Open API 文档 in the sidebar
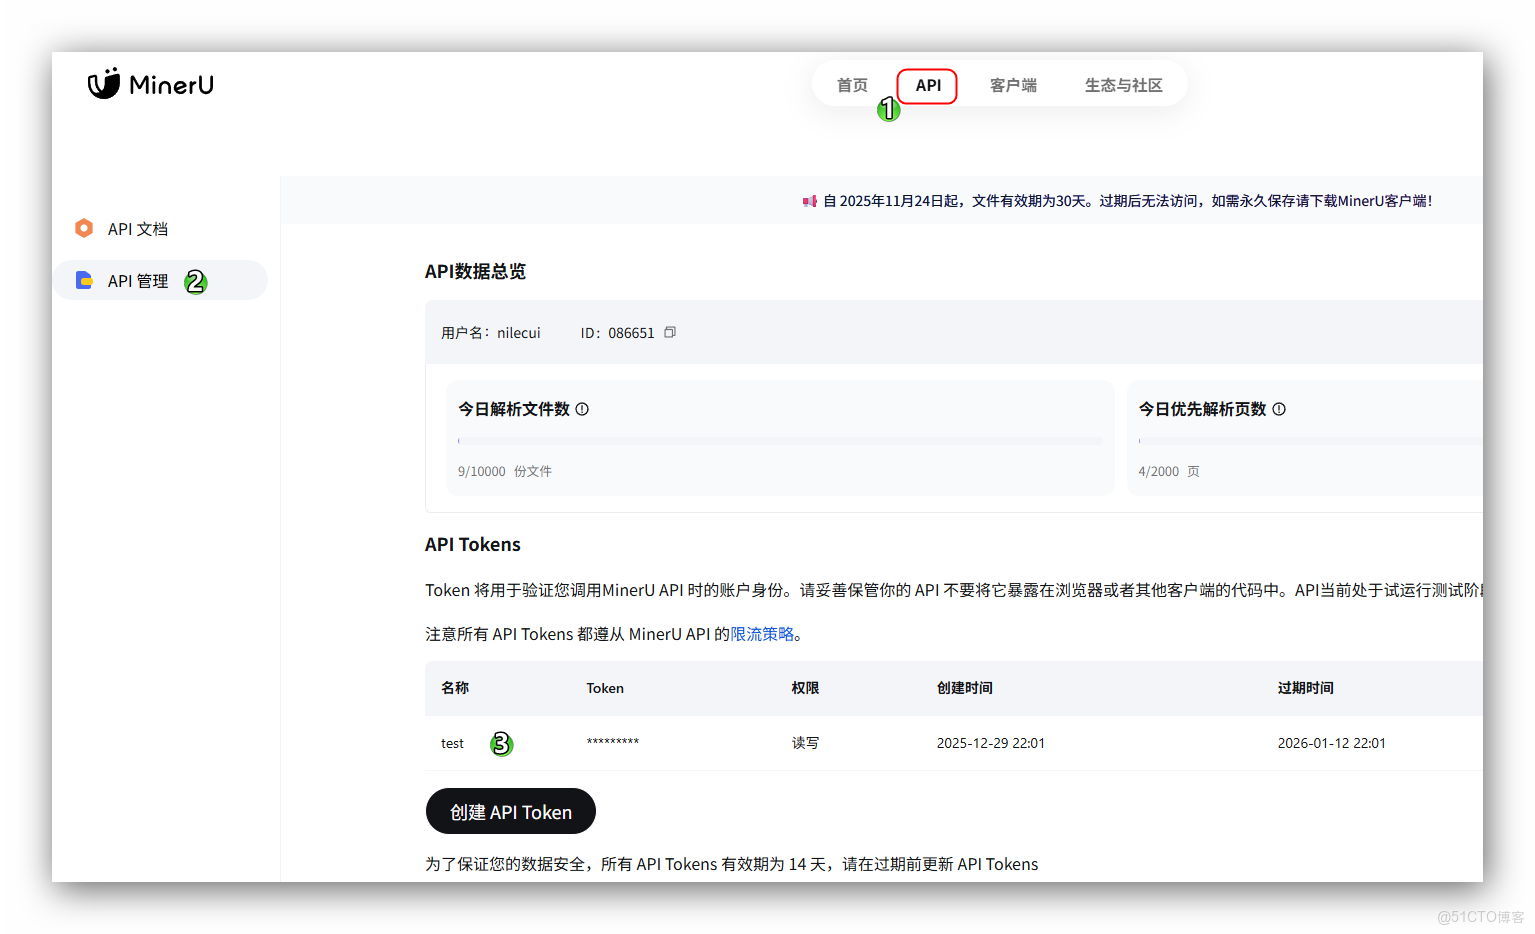This screenshot has height=934, width=1535. pyautogui.click(x=138, y=229)
